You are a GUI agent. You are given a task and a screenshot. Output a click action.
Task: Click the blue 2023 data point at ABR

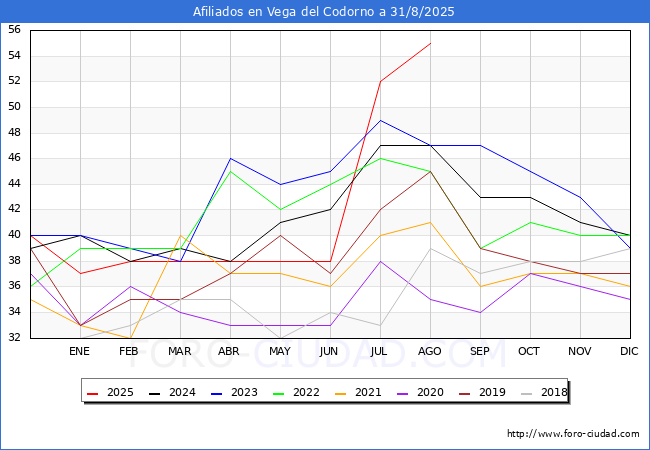(x=230, y=158)
